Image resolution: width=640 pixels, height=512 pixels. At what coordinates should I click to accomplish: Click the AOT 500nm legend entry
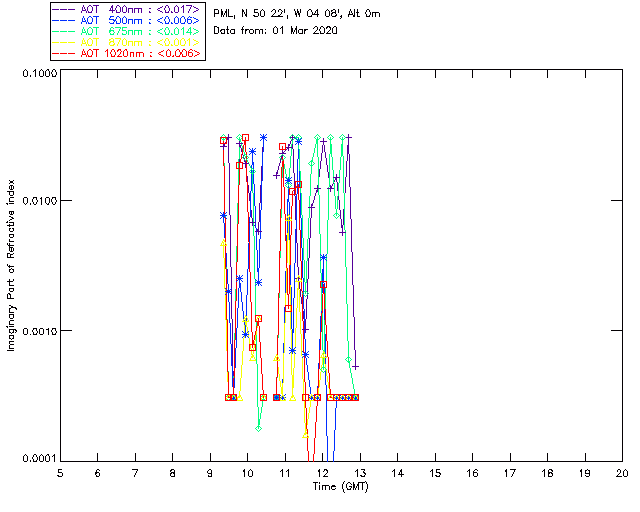pos(128,20)
